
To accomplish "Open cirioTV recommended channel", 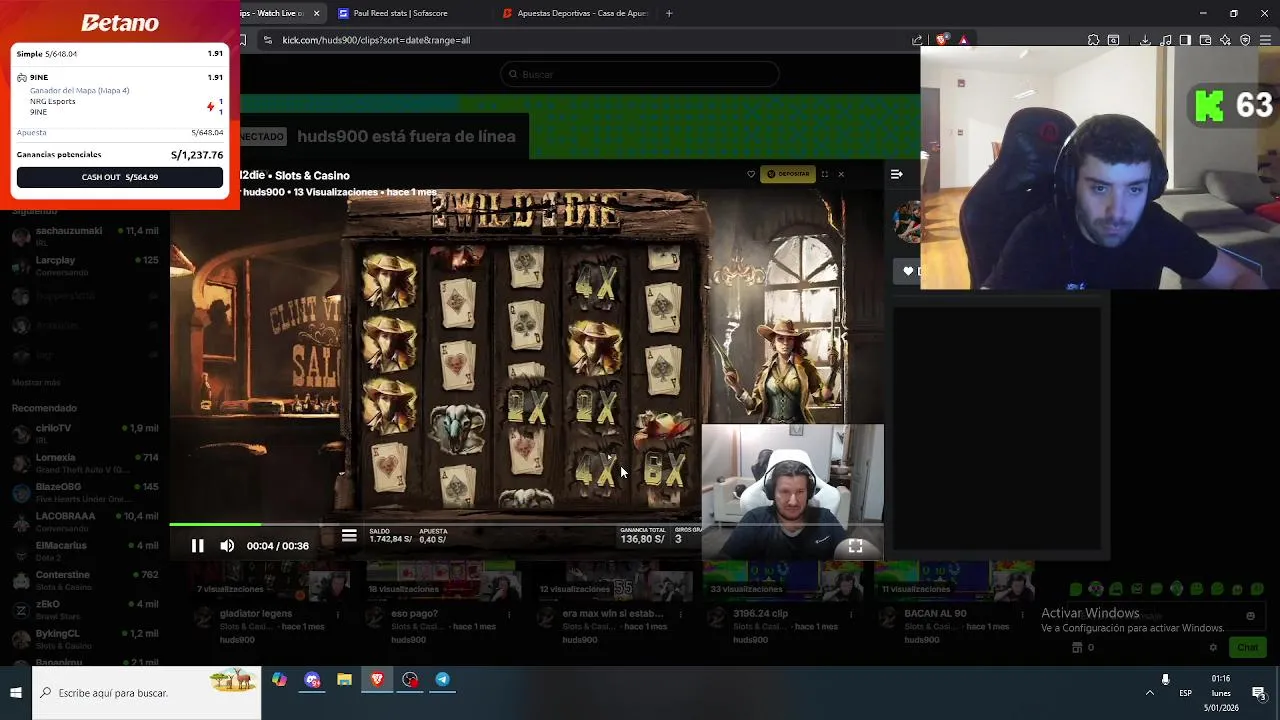I will tap(85, 433).
